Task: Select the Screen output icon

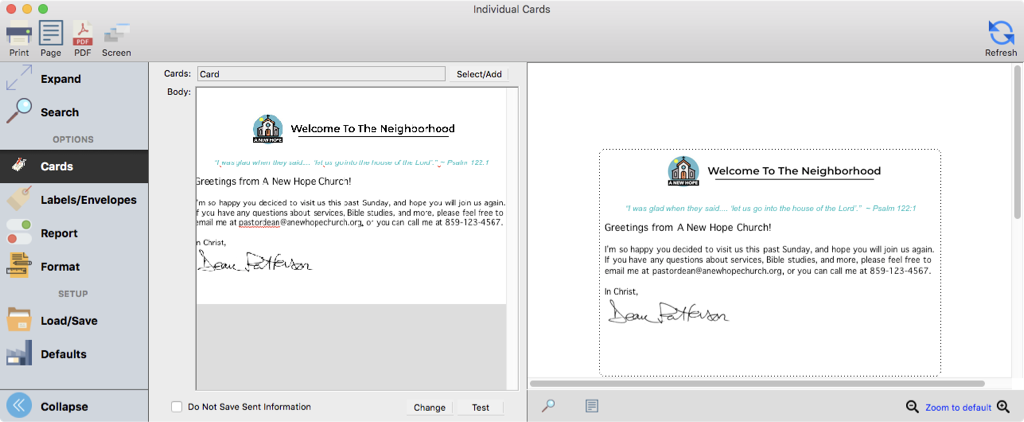Action: 116,38
